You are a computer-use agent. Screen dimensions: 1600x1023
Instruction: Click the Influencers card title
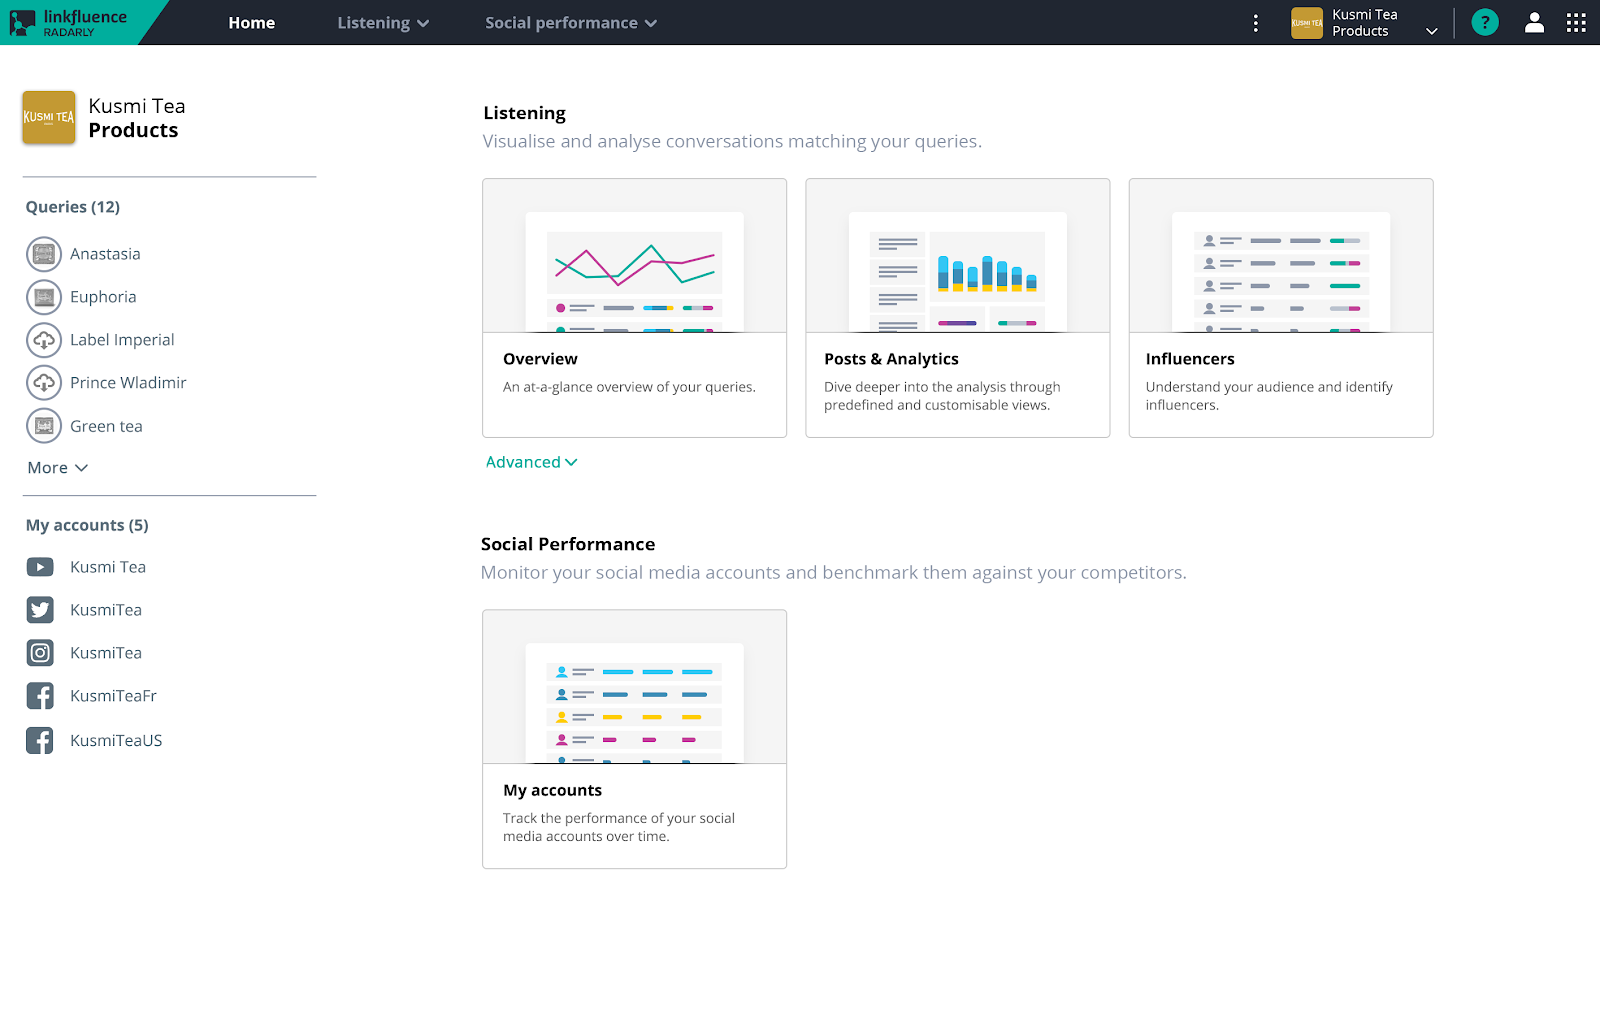1190,359
